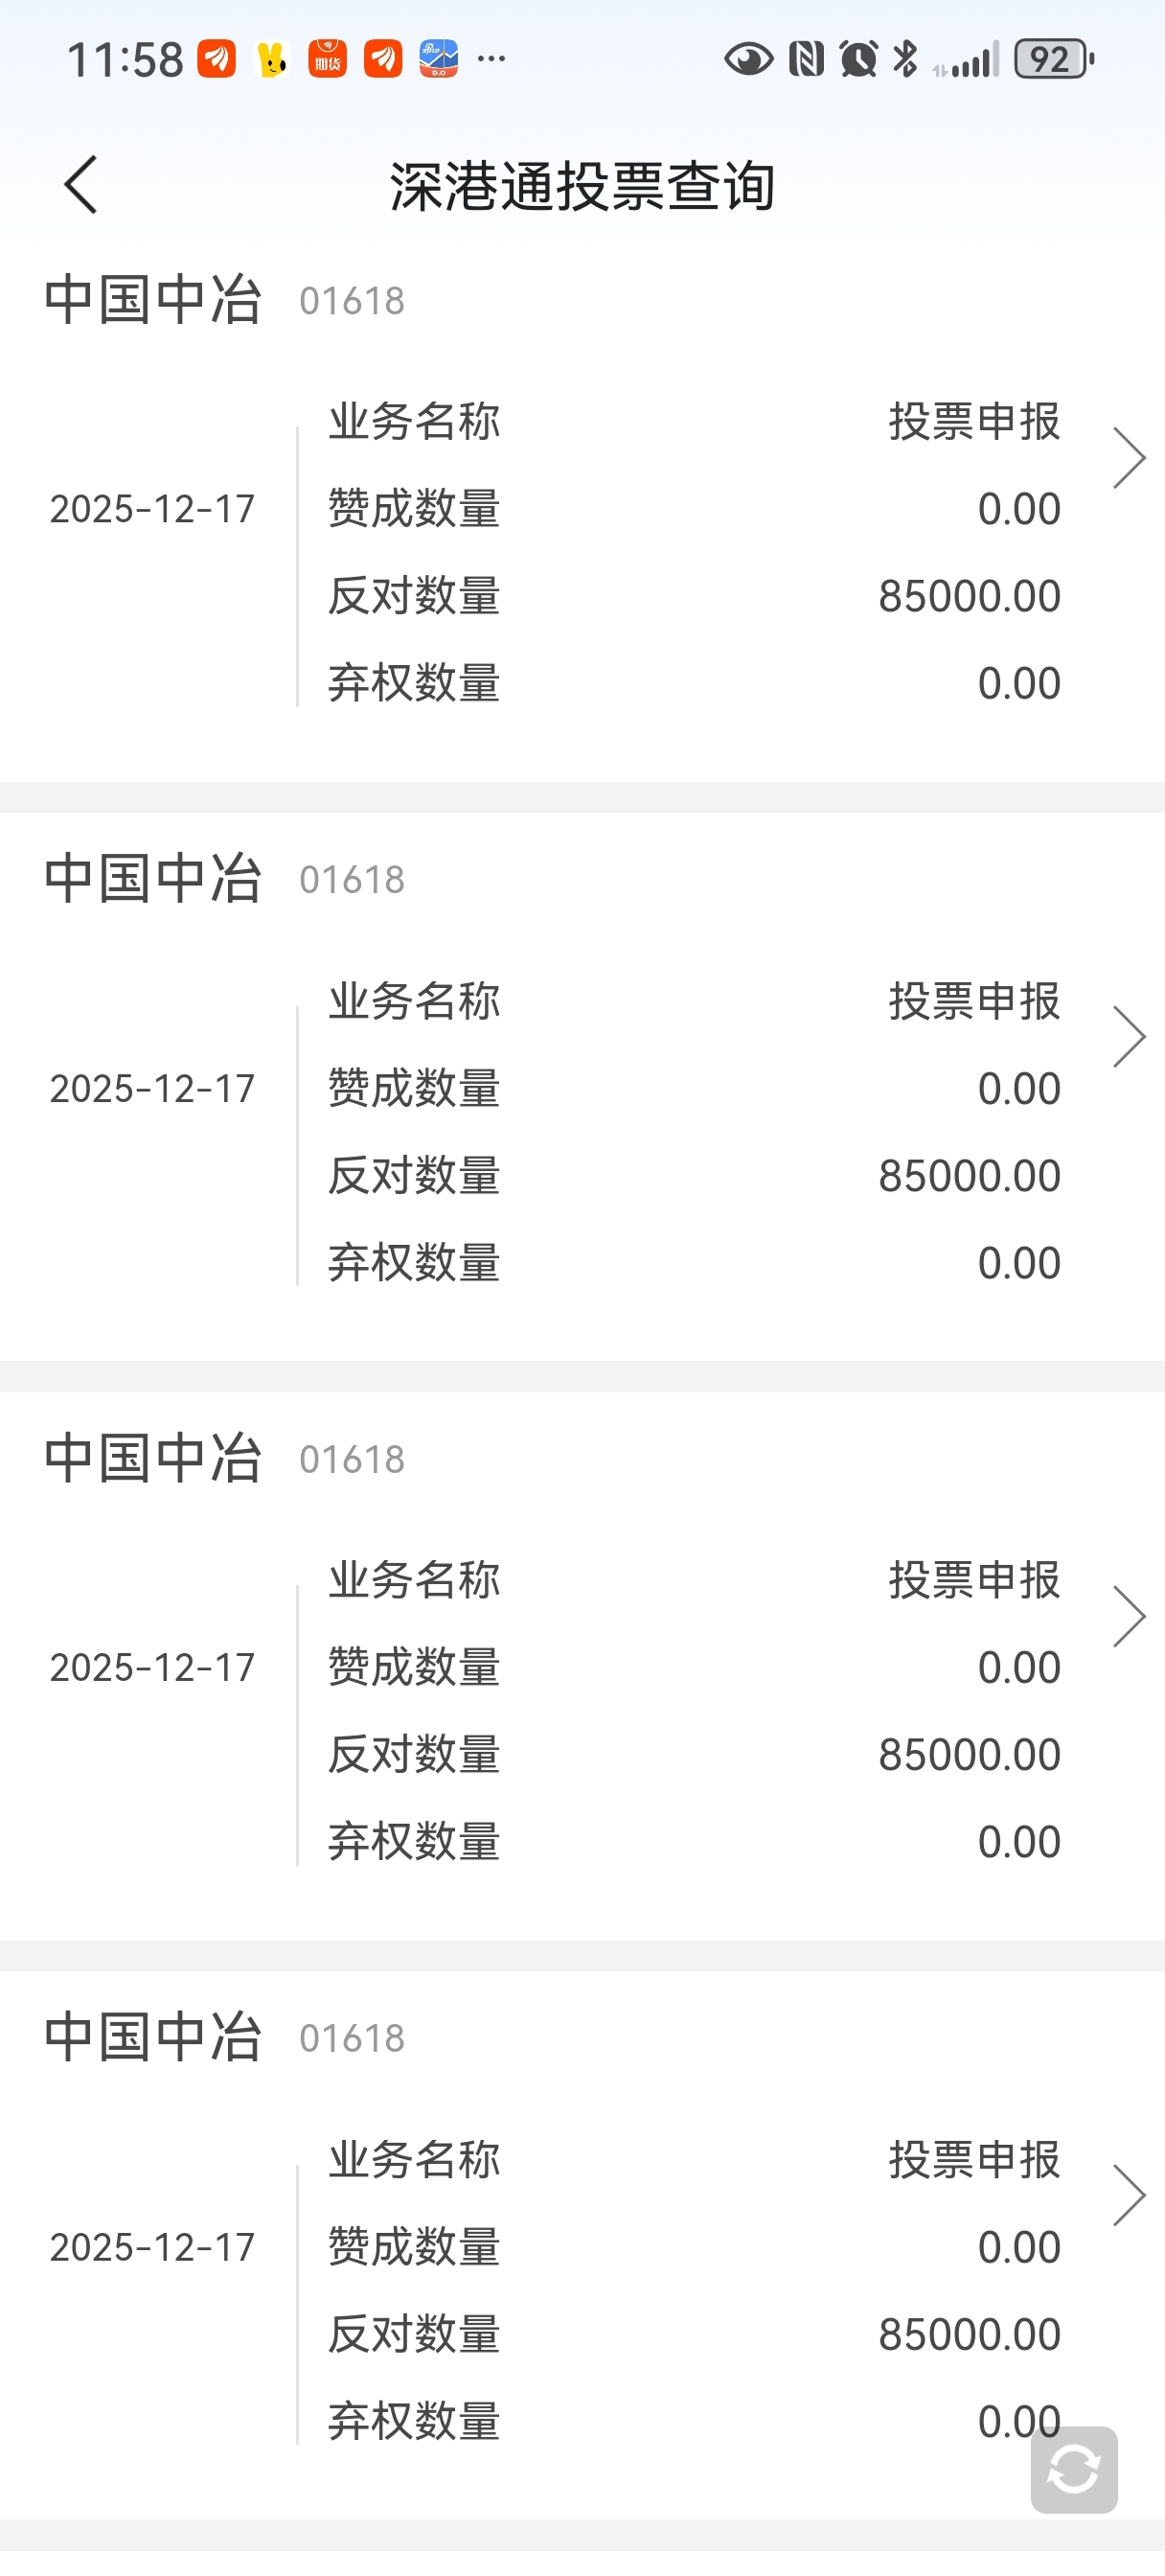Screen dimensions: 1165x2576
Task: Tap the yellow notification app icon
Action: [272, 60]
